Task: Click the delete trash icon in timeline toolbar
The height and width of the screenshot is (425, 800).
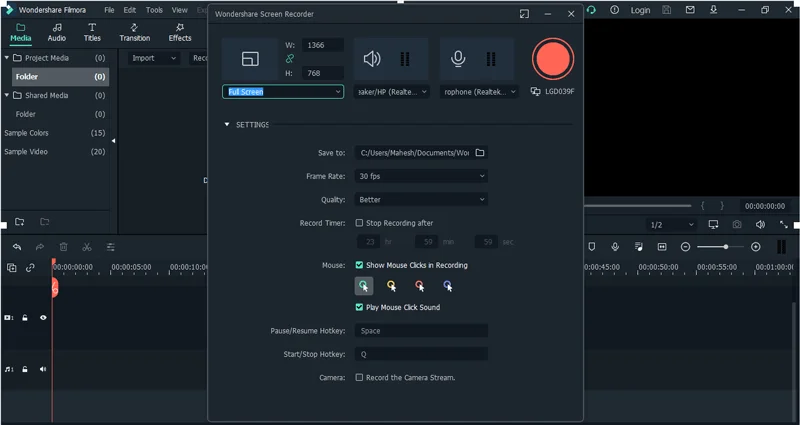Action: 63,247
